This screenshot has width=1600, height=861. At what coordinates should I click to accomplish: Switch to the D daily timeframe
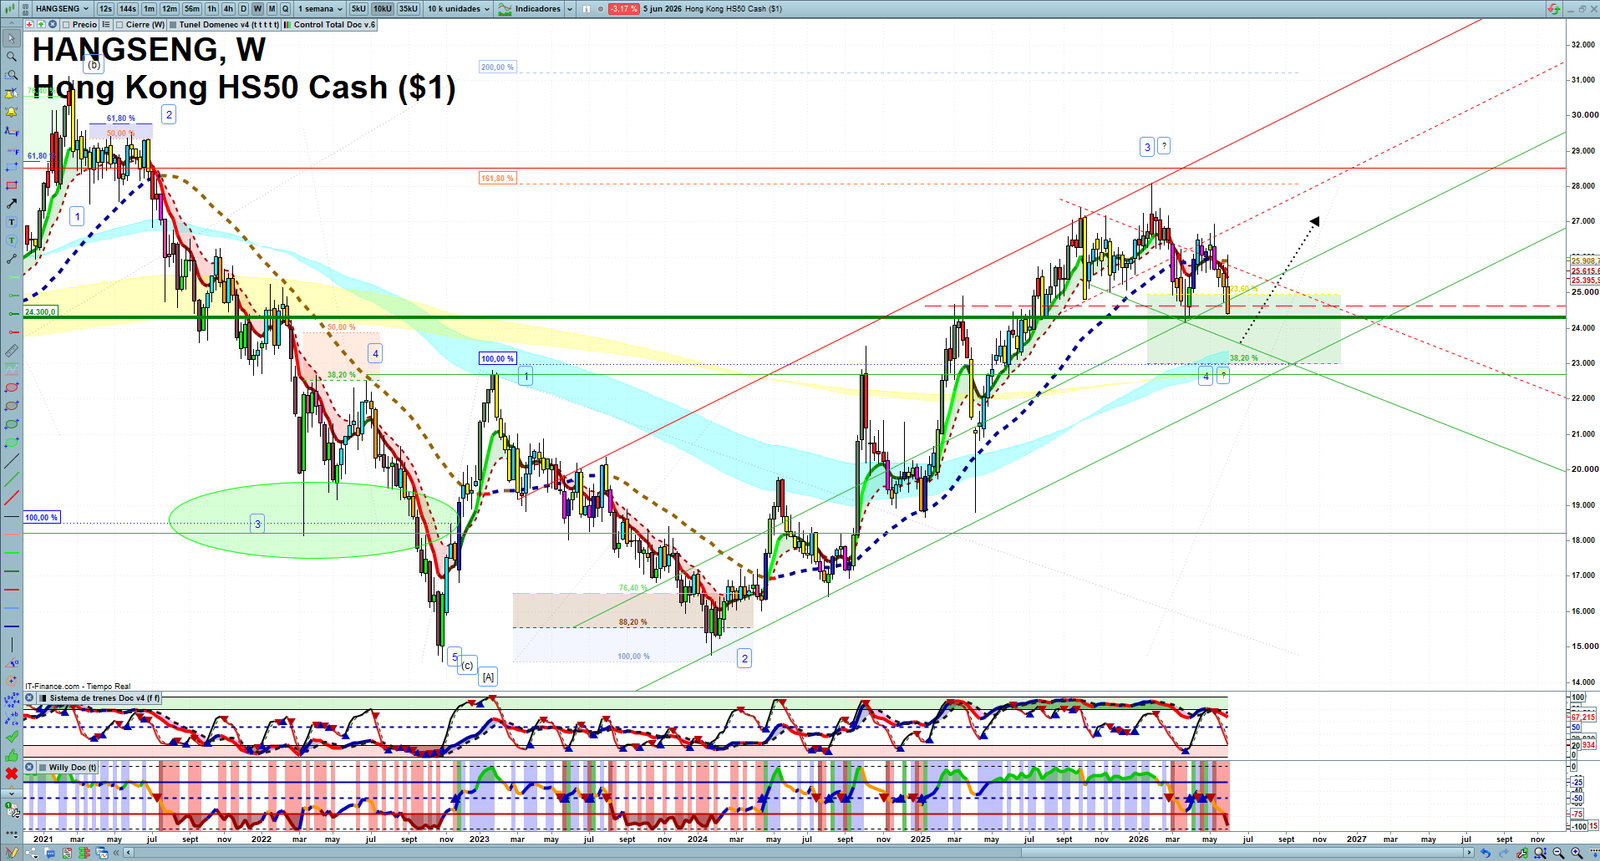click(243, 8)
